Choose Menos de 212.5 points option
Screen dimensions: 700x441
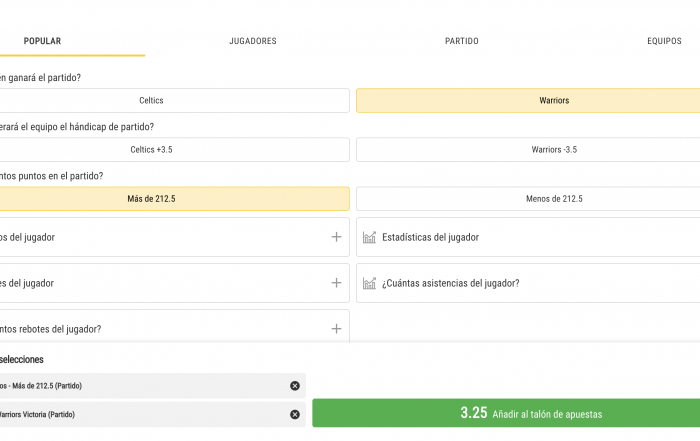(x=528, y=199)
